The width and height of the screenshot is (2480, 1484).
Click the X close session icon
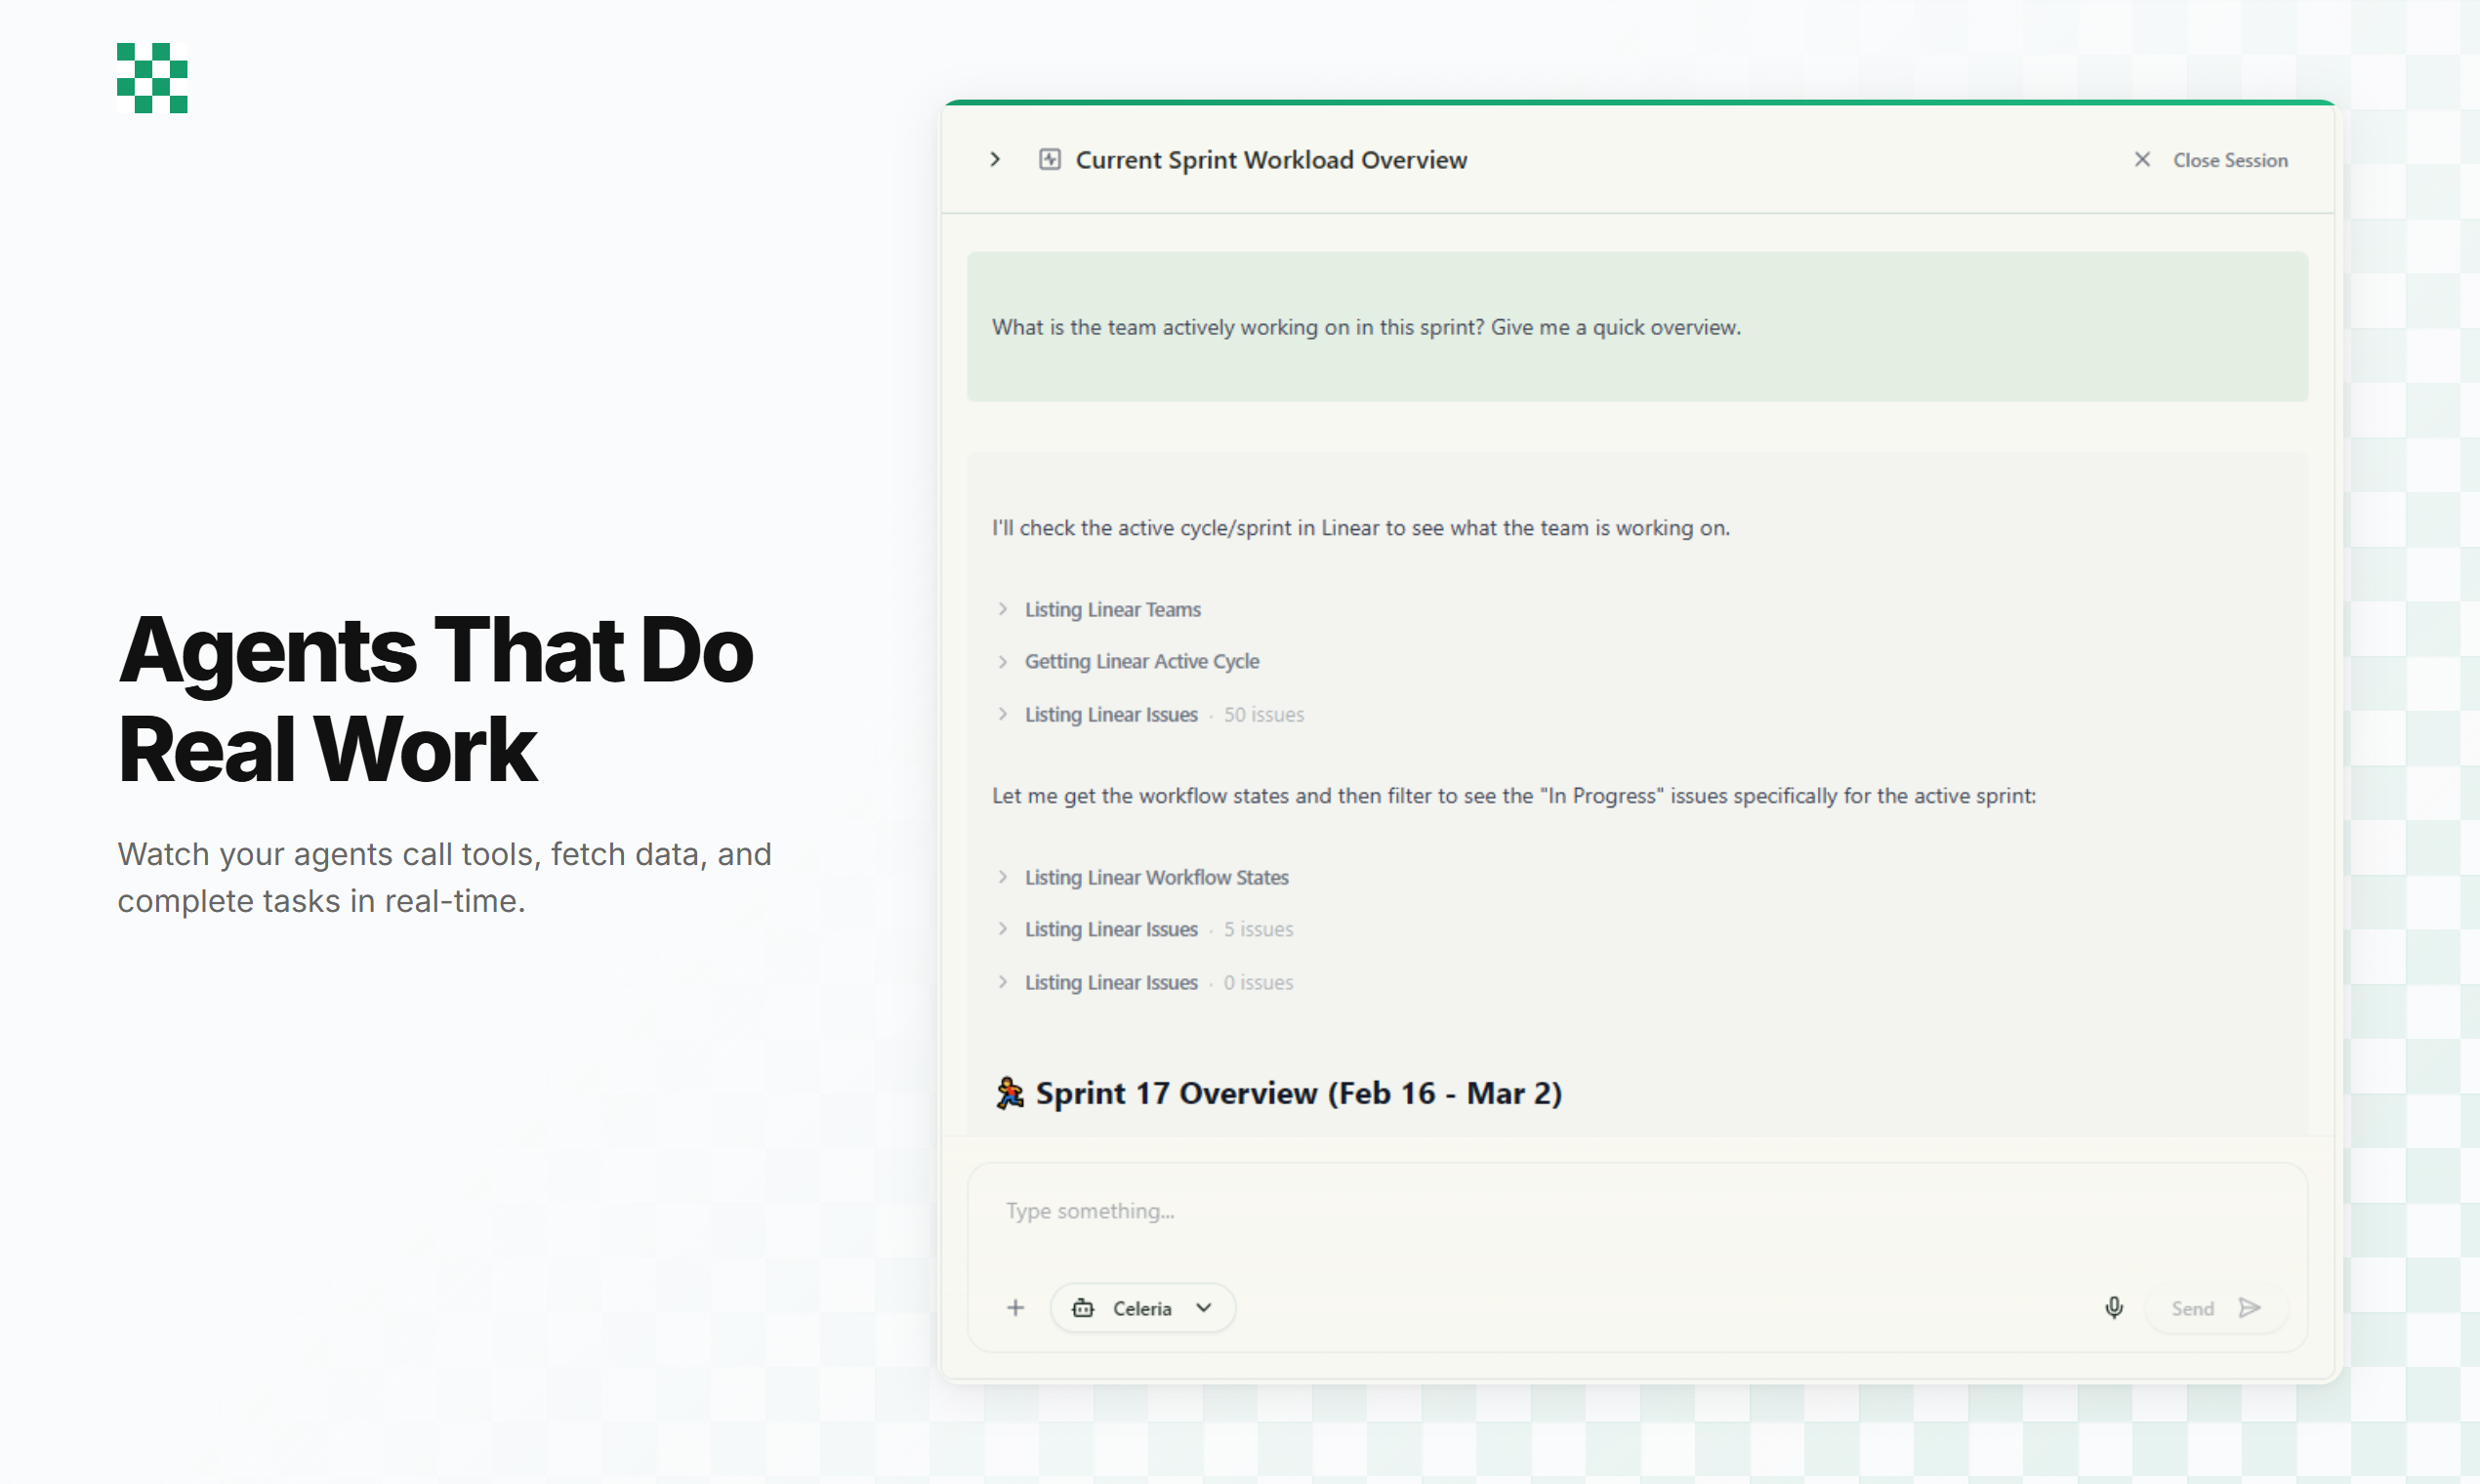[x=2142, y=160]
